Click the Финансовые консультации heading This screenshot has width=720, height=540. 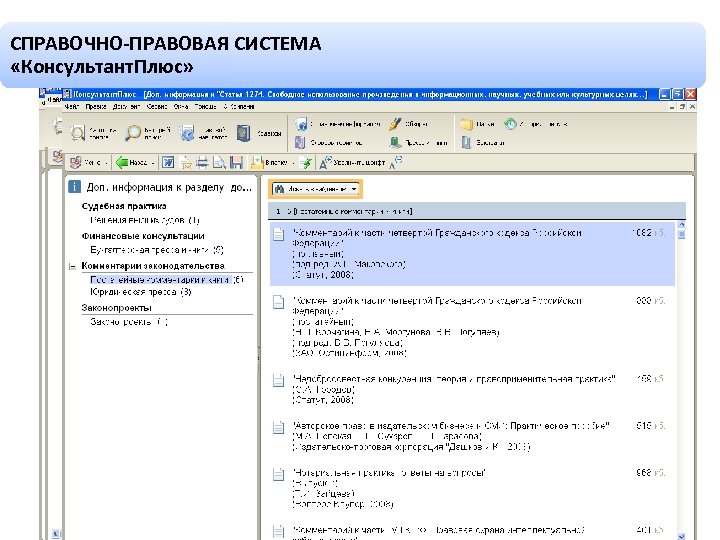(x=143, y=236)
